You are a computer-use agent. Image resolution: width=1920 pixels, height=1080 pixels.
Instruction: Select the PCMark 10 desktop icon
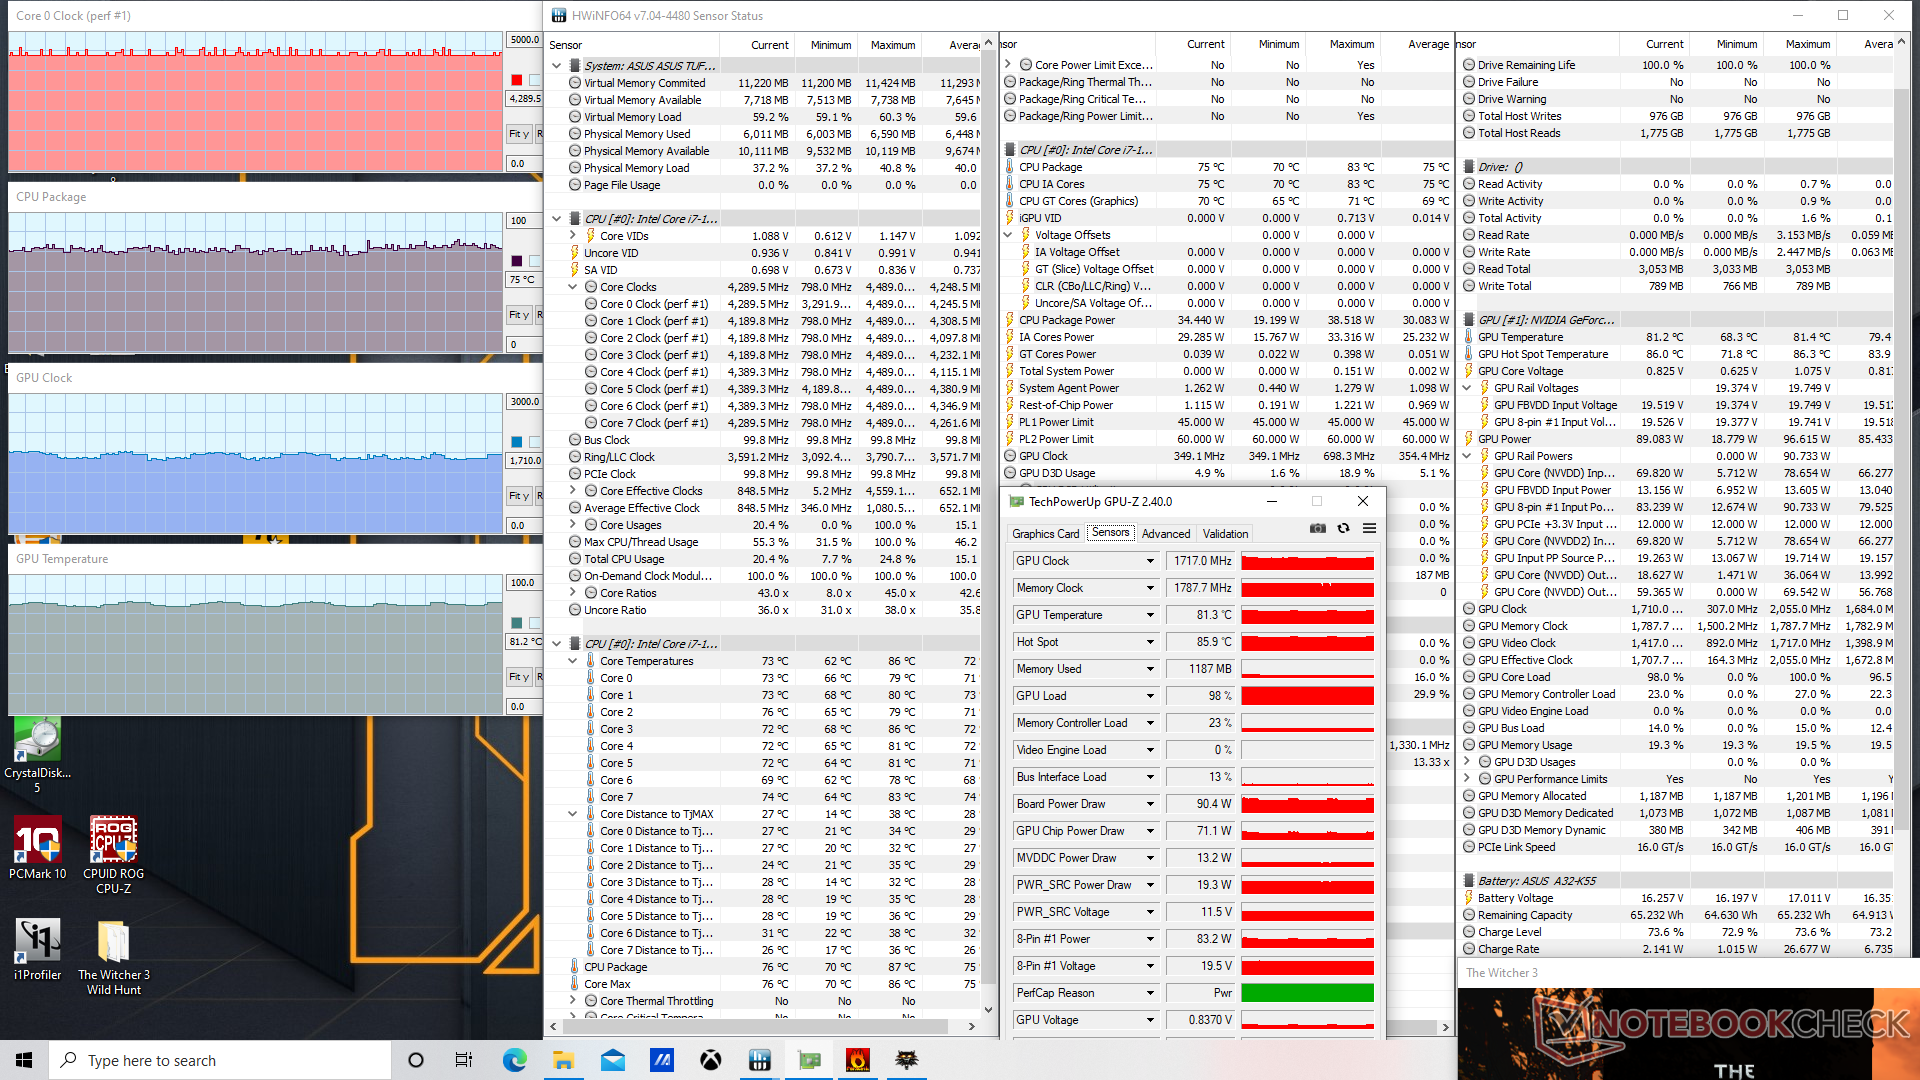[37, 848]
